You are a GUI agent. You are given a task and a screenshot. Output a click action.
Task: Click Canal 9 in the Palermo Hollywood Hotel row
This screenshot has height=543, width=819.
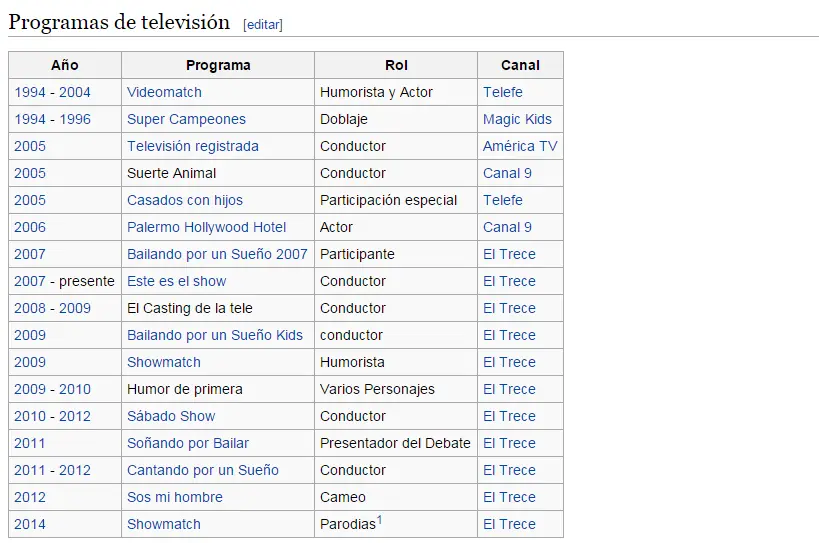[507, 228]
